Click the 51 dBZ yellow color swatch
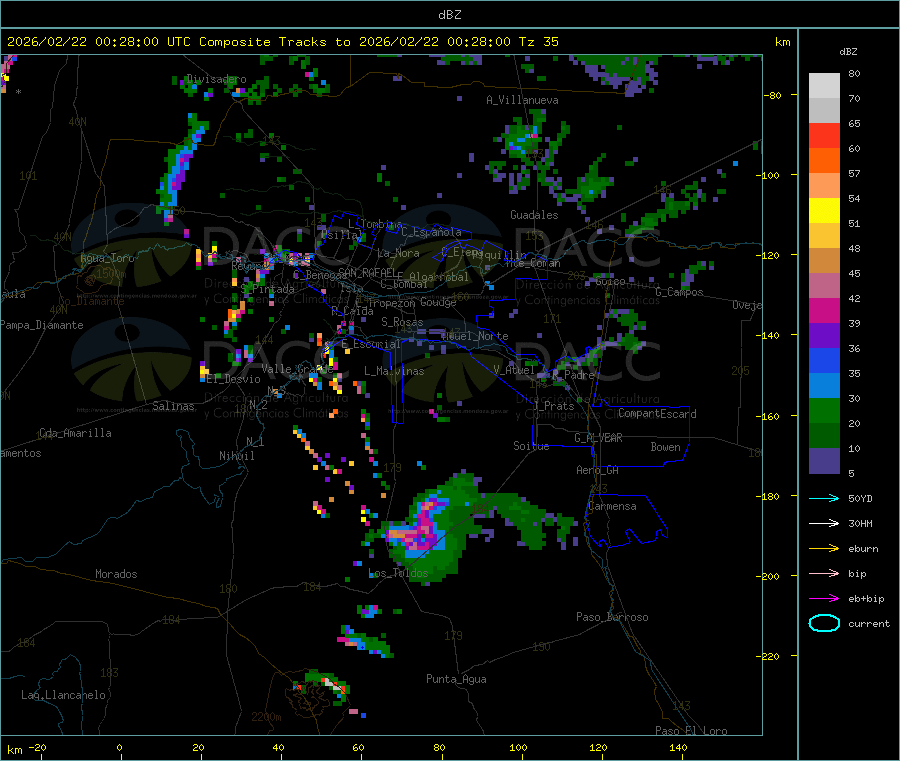 coord(824,211)
